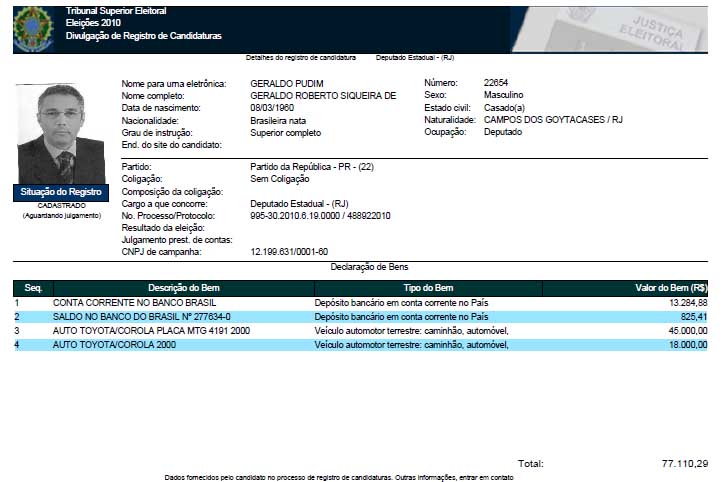Click the AUTO TOYOTA/COROLA 2000 description
This screenshot has height=482, width=724.
pos(115,344)
